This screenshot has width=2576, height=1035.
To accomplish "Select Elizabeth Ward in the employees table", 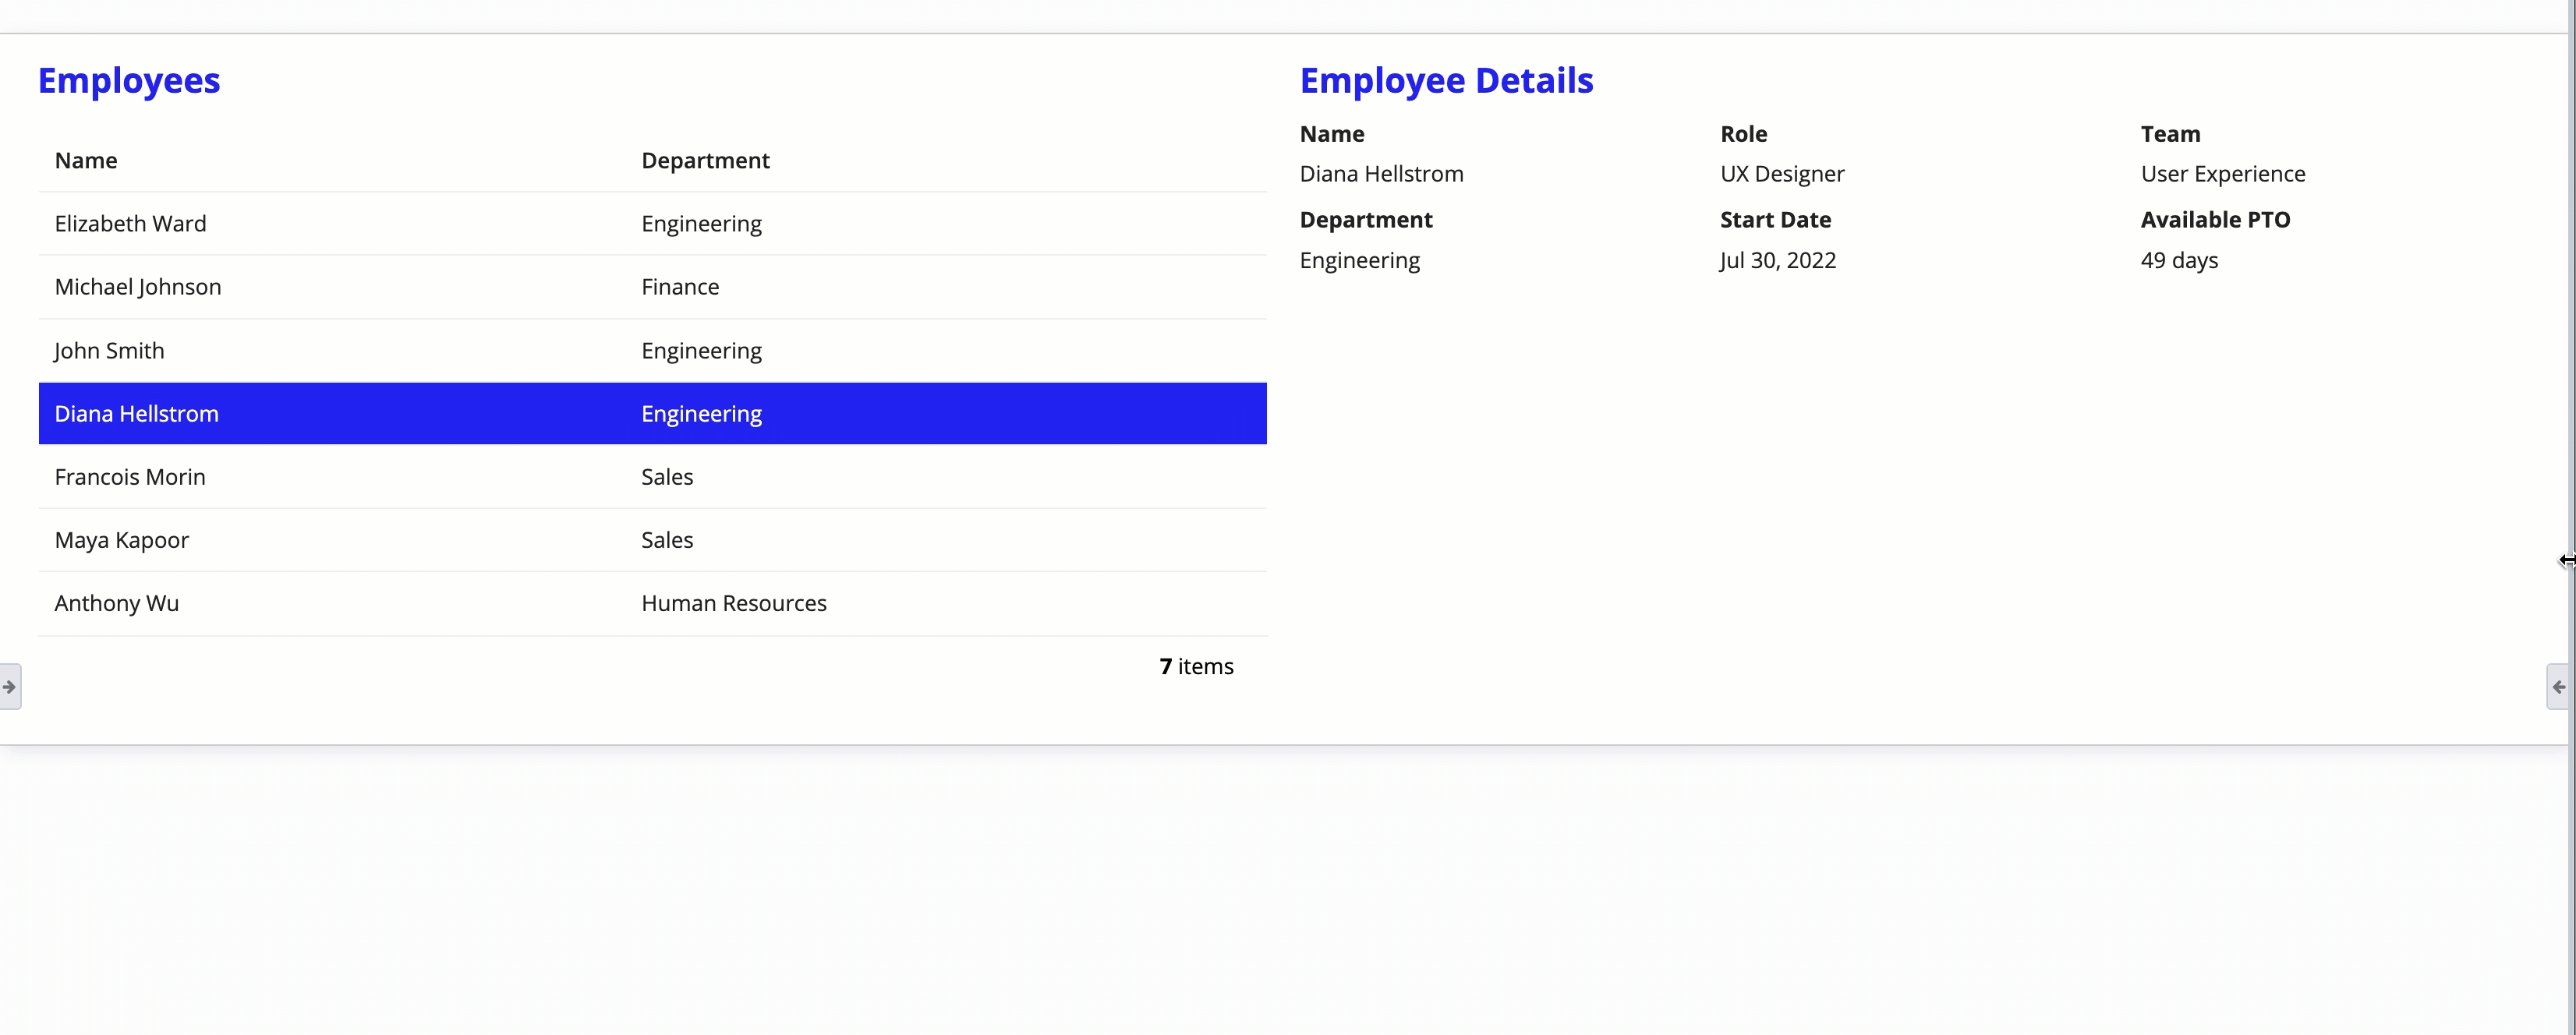I will 652,223.
